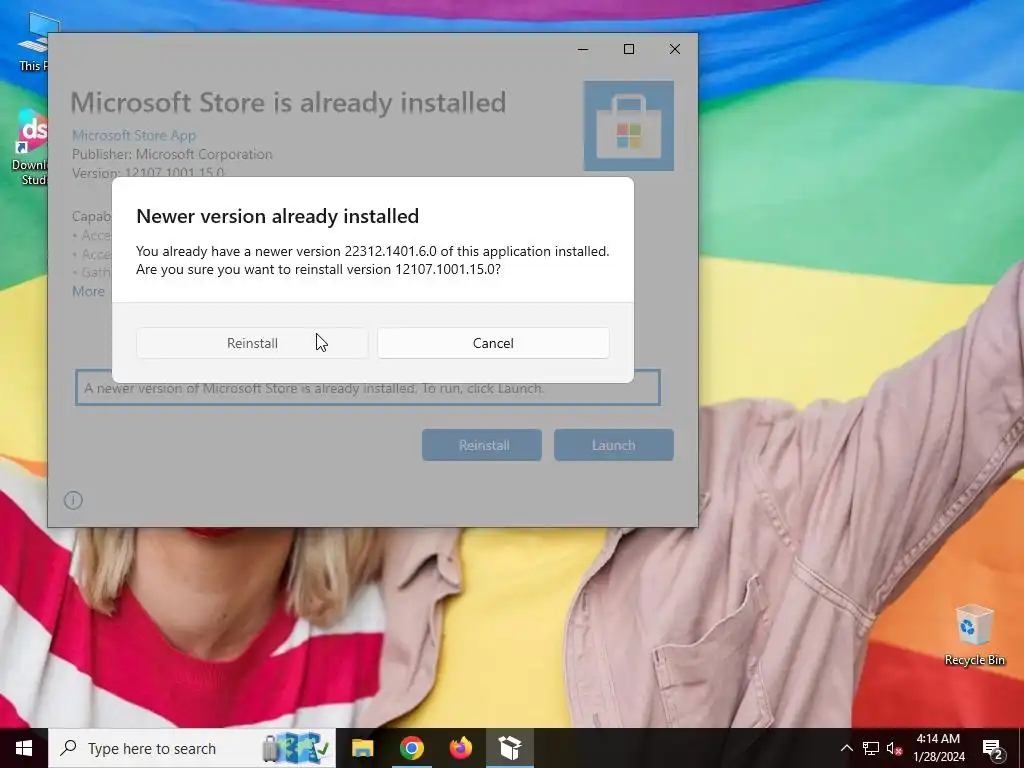This screenshot has height=768, width=1024.
Task: Launch Google Chrome from taskbar
Action: click(411, 748)
